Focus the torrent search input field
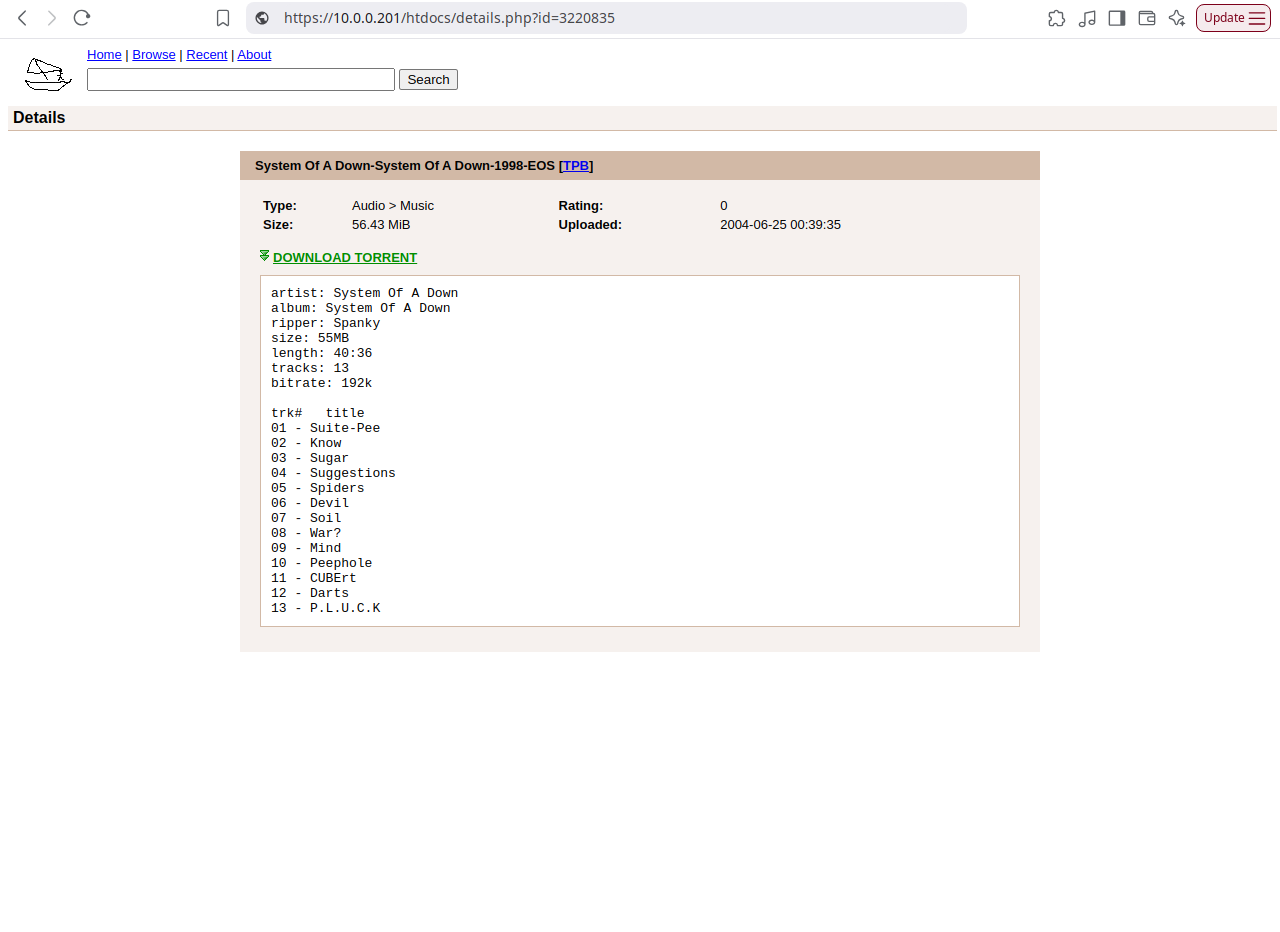 (241, 79)
